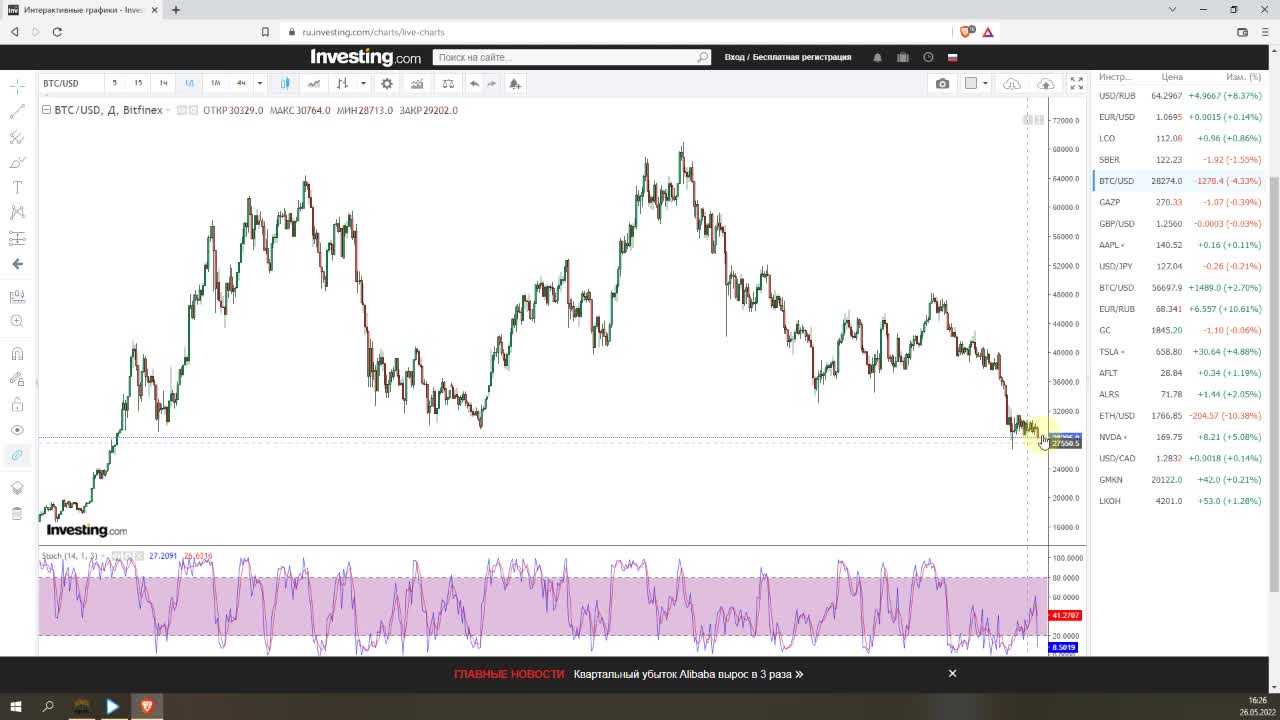Toggle the drawings sync link icon
Viewport: 1280px width, 720px height.
17,455
